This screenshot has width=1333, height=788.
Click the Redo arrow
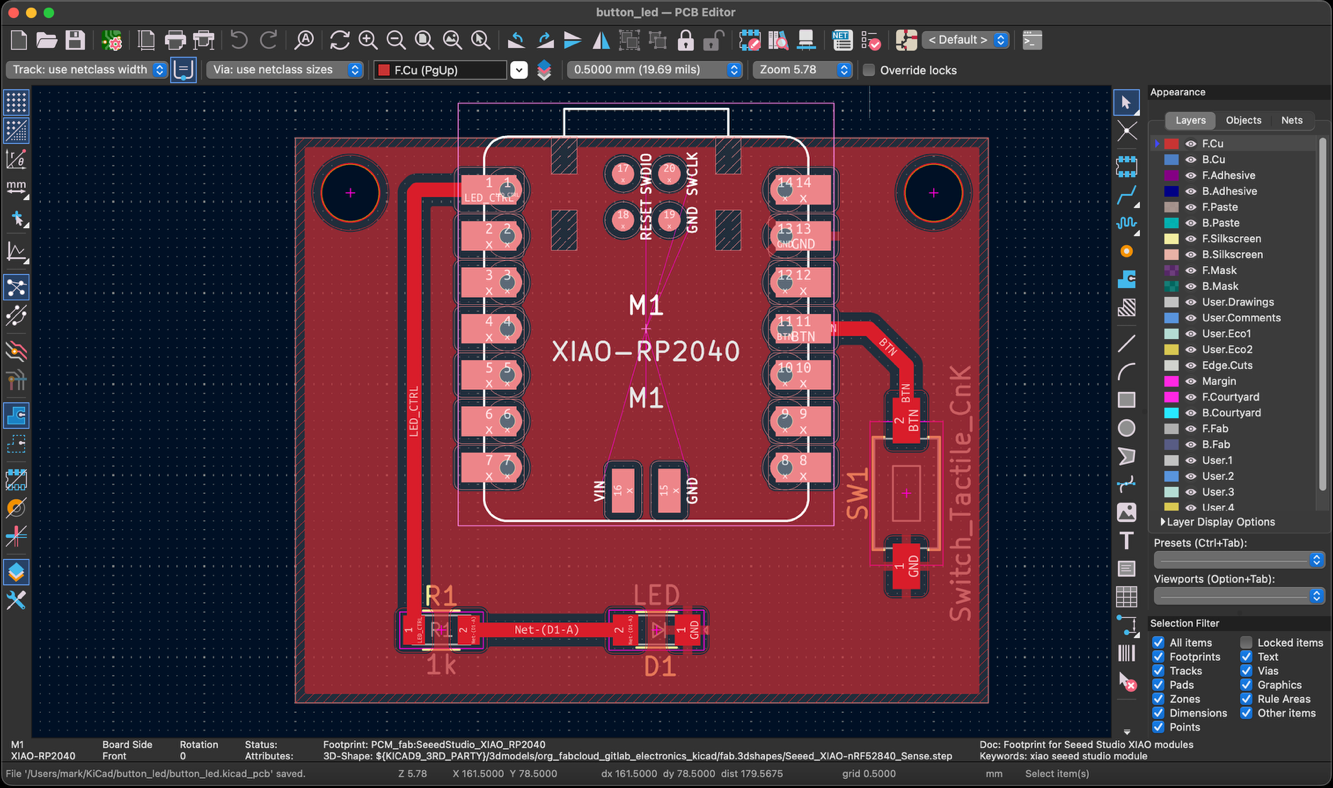268,40
